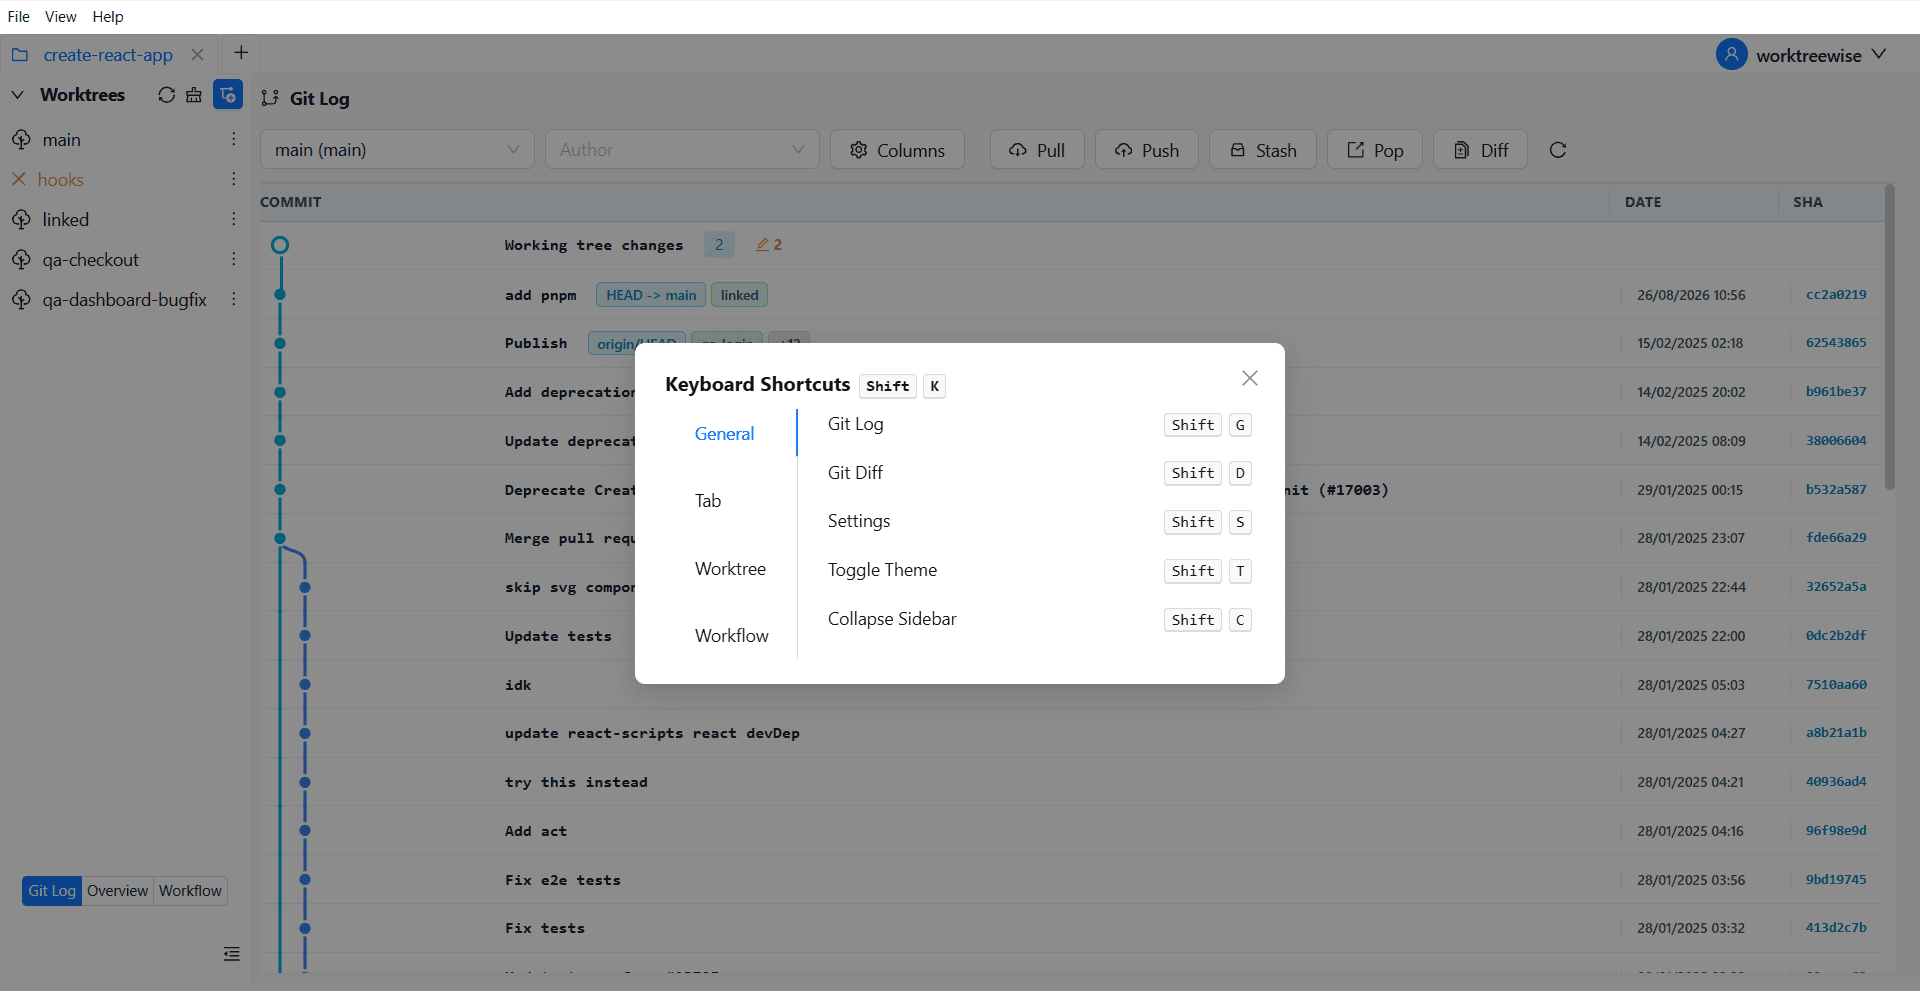The image size is (1920, 991).
Task: Click the refresh worktrees icon
Action: pyautogui.click(x=166, y=95)
